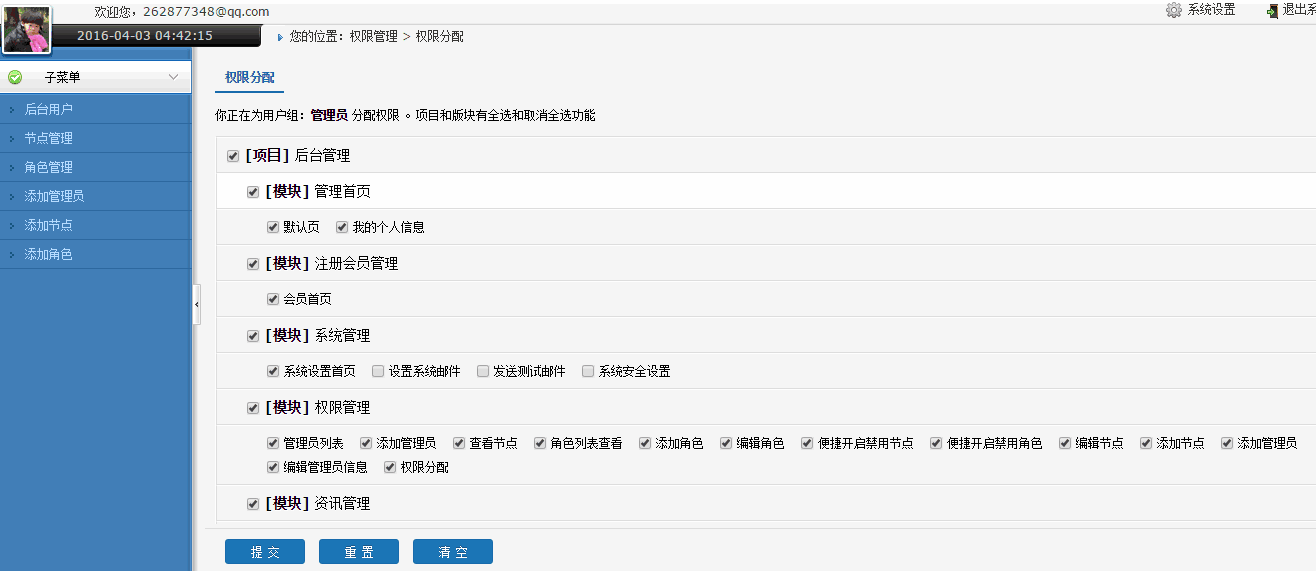Uncheck the 我的个人信息 checkbox
Screen dimensions: 1316x571
coord(342,227)
